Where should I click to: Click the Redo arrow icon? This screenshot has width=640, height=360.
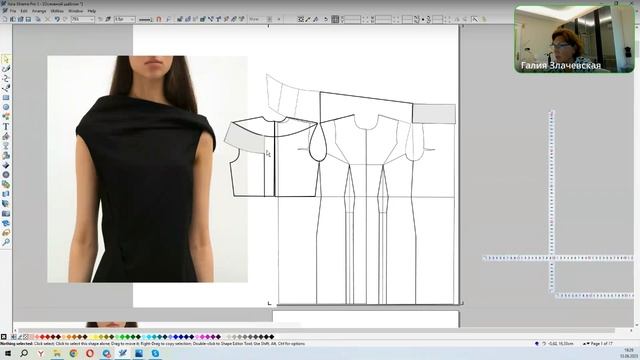[65, 19]
